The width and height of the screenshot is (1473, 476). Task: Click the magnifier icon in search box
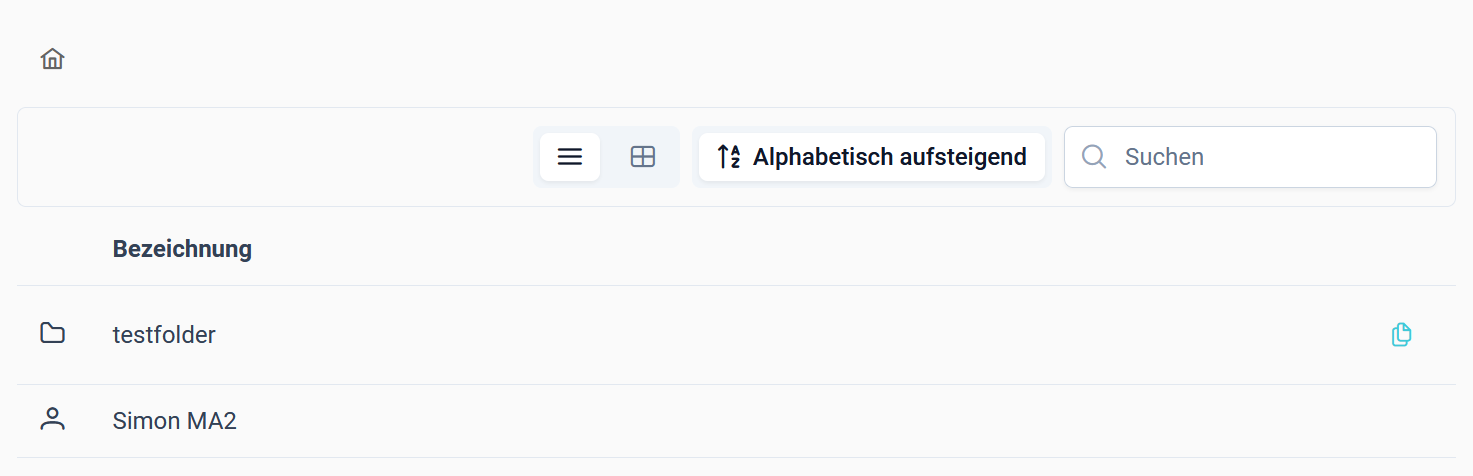click(1094, 157)
